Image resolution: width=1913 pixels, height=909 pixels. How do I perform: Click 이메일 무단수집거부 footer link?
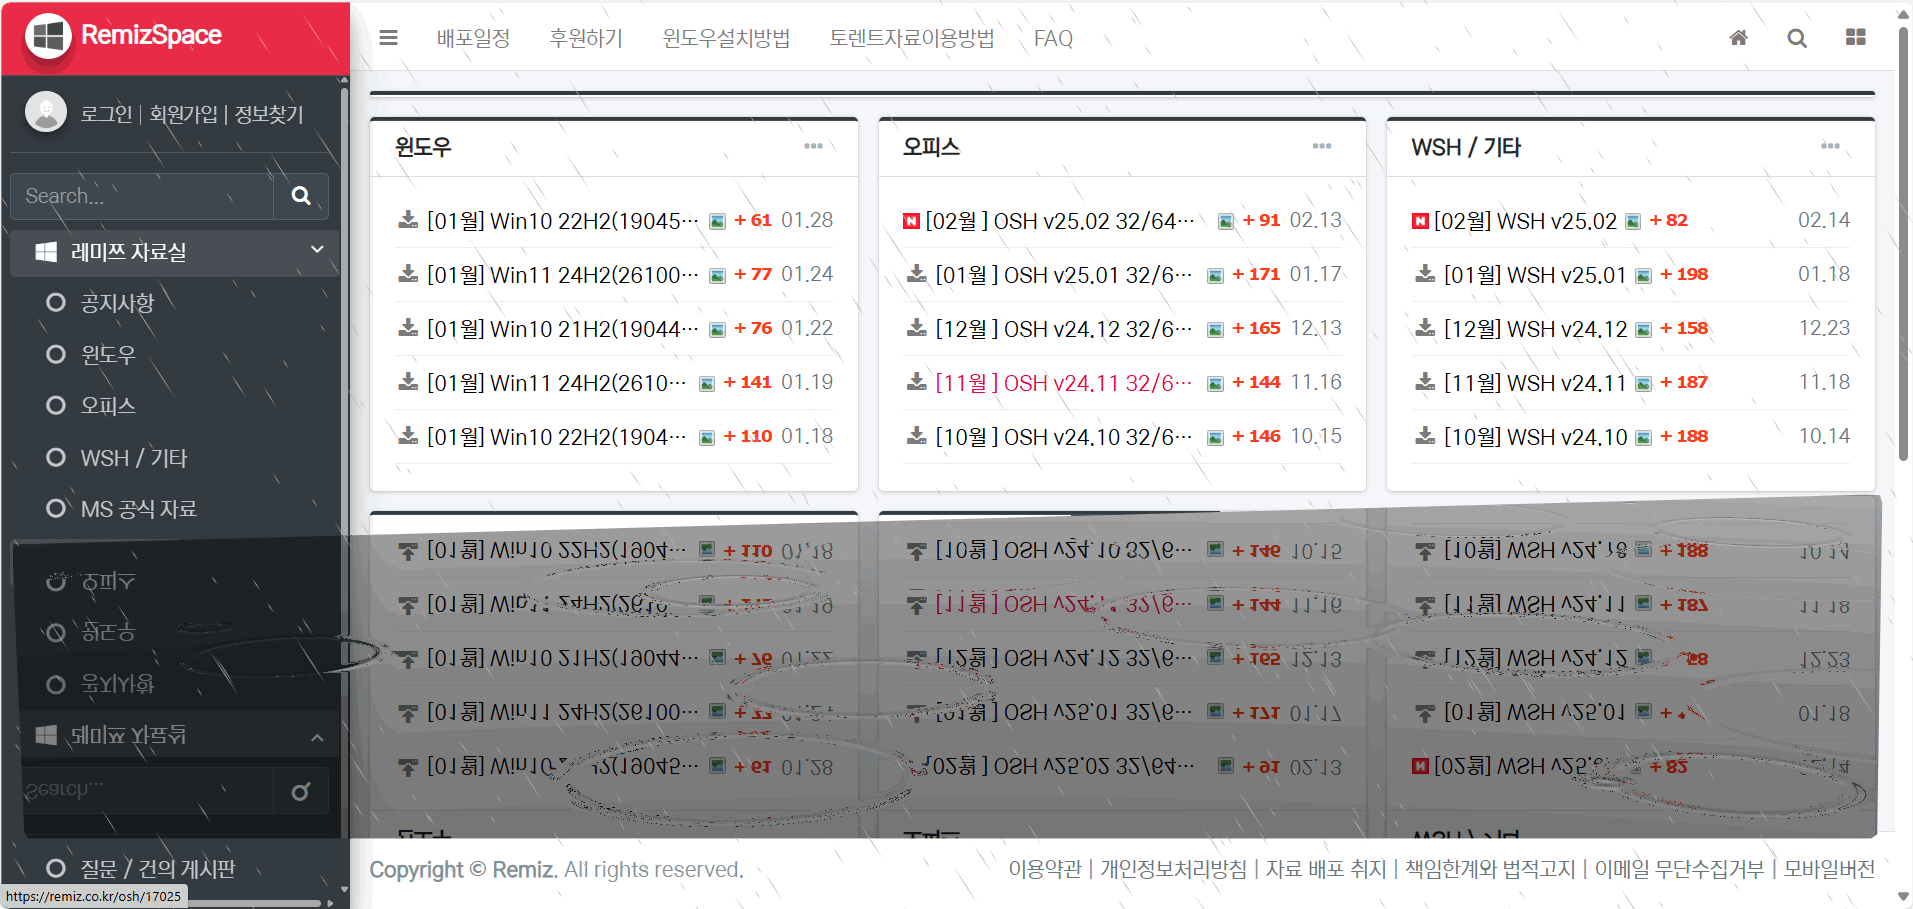[1679, 869]
